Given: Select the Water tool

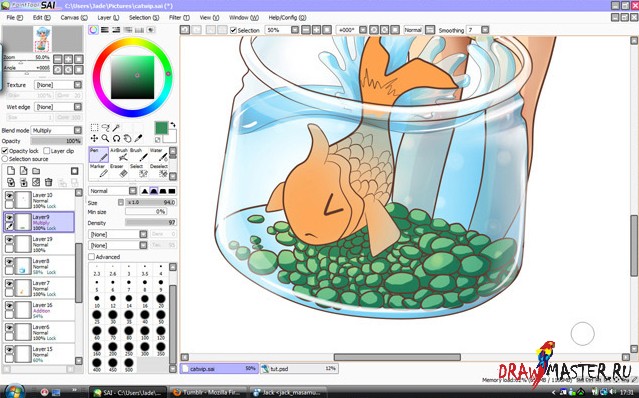Looking at the screenshot, I should tap(159, 155).
